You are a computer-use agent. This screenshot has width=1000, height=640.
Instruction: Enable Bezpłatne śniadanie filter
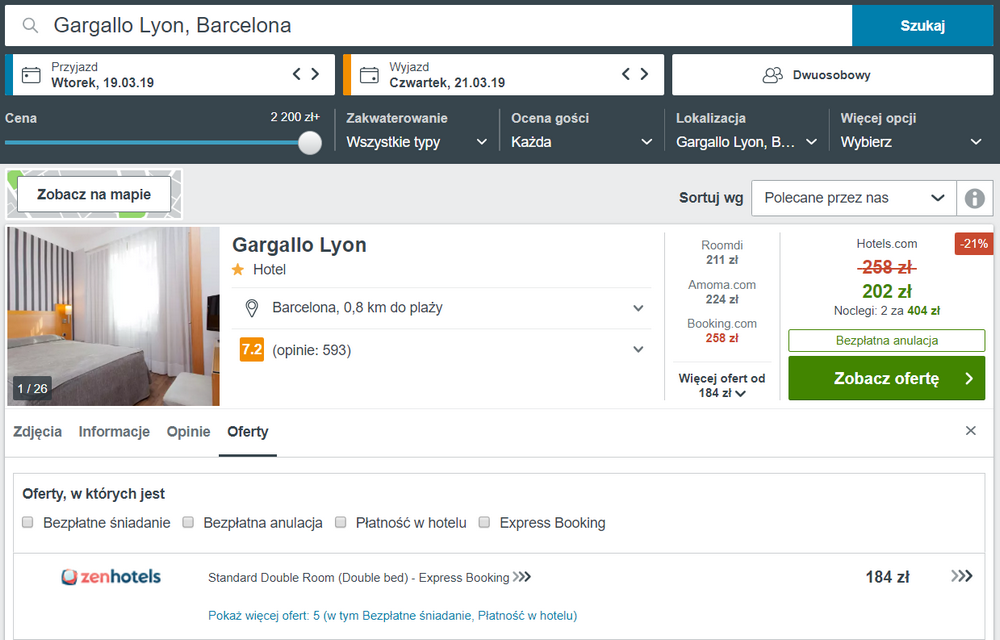pos(27,522)
